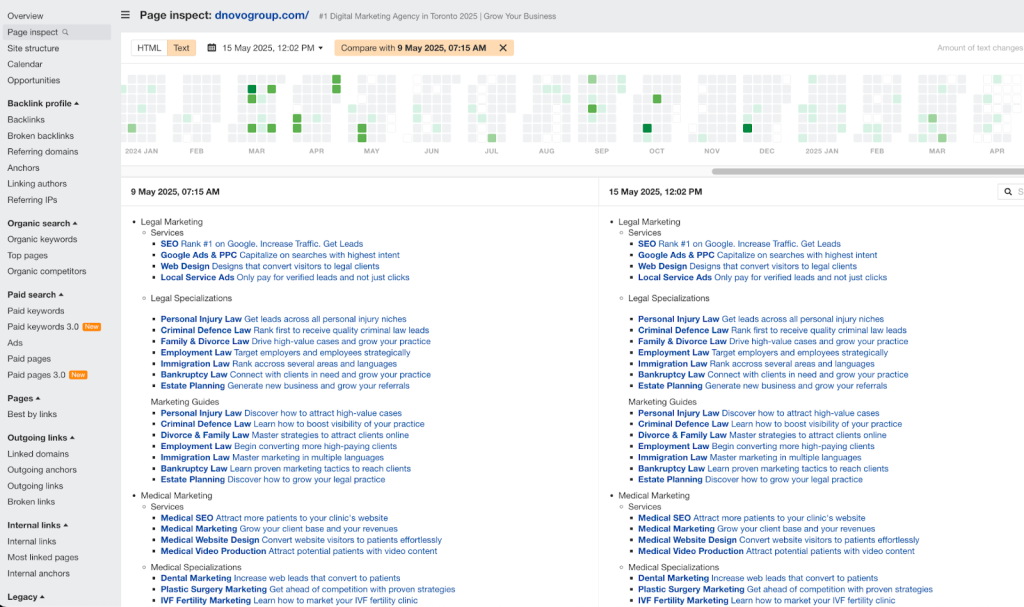Click the calendar icon beside the date selector
Image resolution: width=1024 pixels, height=607 pixels.
(210, 47)
